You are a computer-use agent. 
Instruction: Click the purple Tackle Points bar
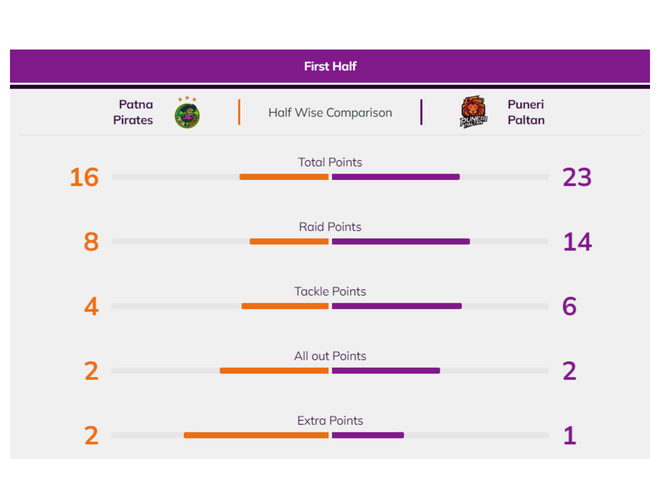[x=396, y=306]
